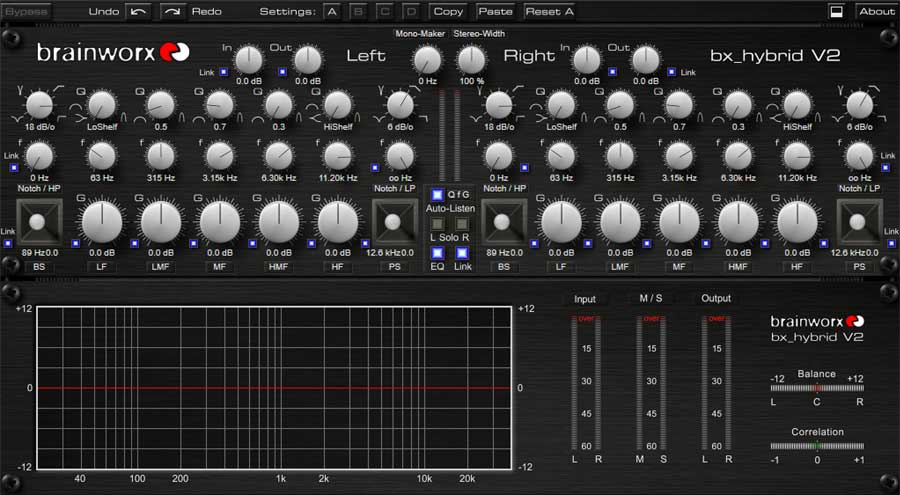Viewport: 900px width, 495px height.
Task: Select settings slot A
Action: coord(332,11)
